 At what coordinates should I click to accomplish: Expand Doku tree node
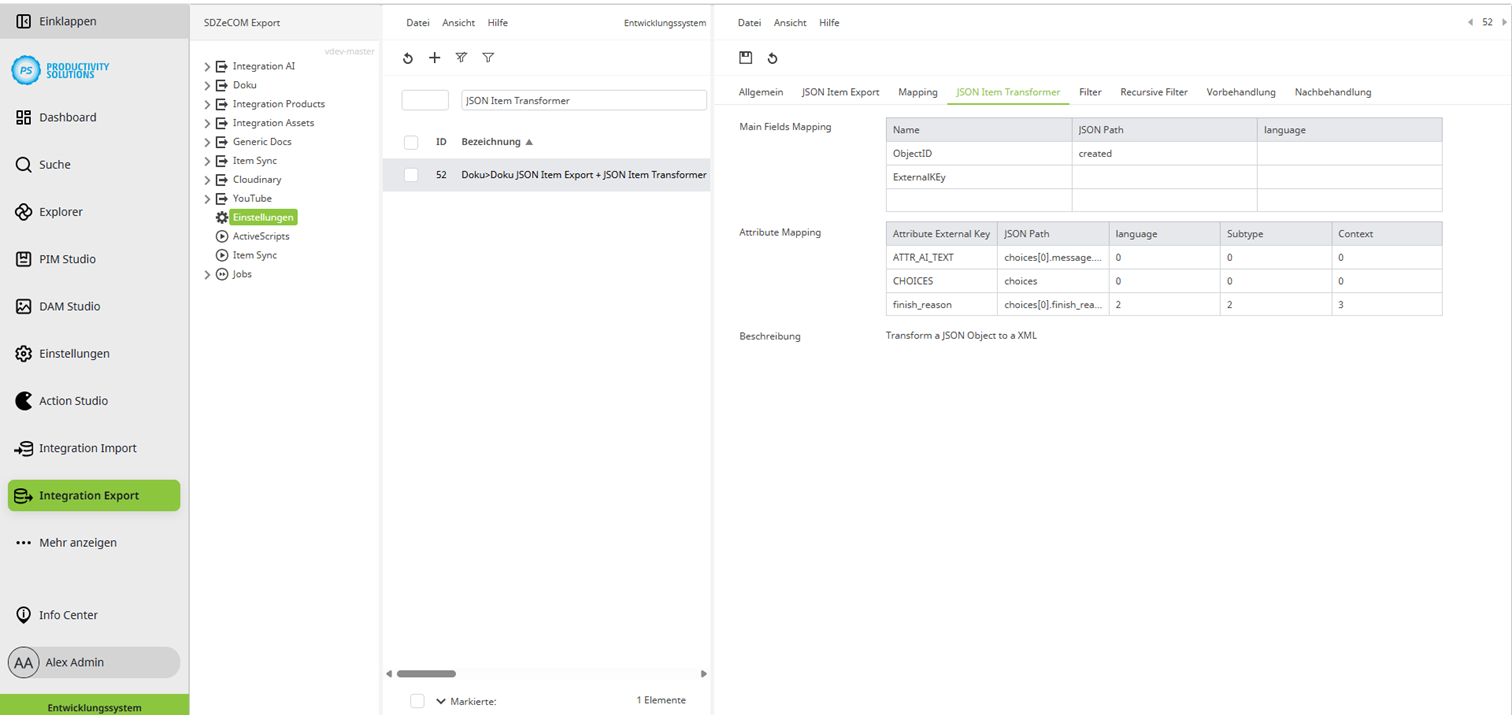pos(207,86)
